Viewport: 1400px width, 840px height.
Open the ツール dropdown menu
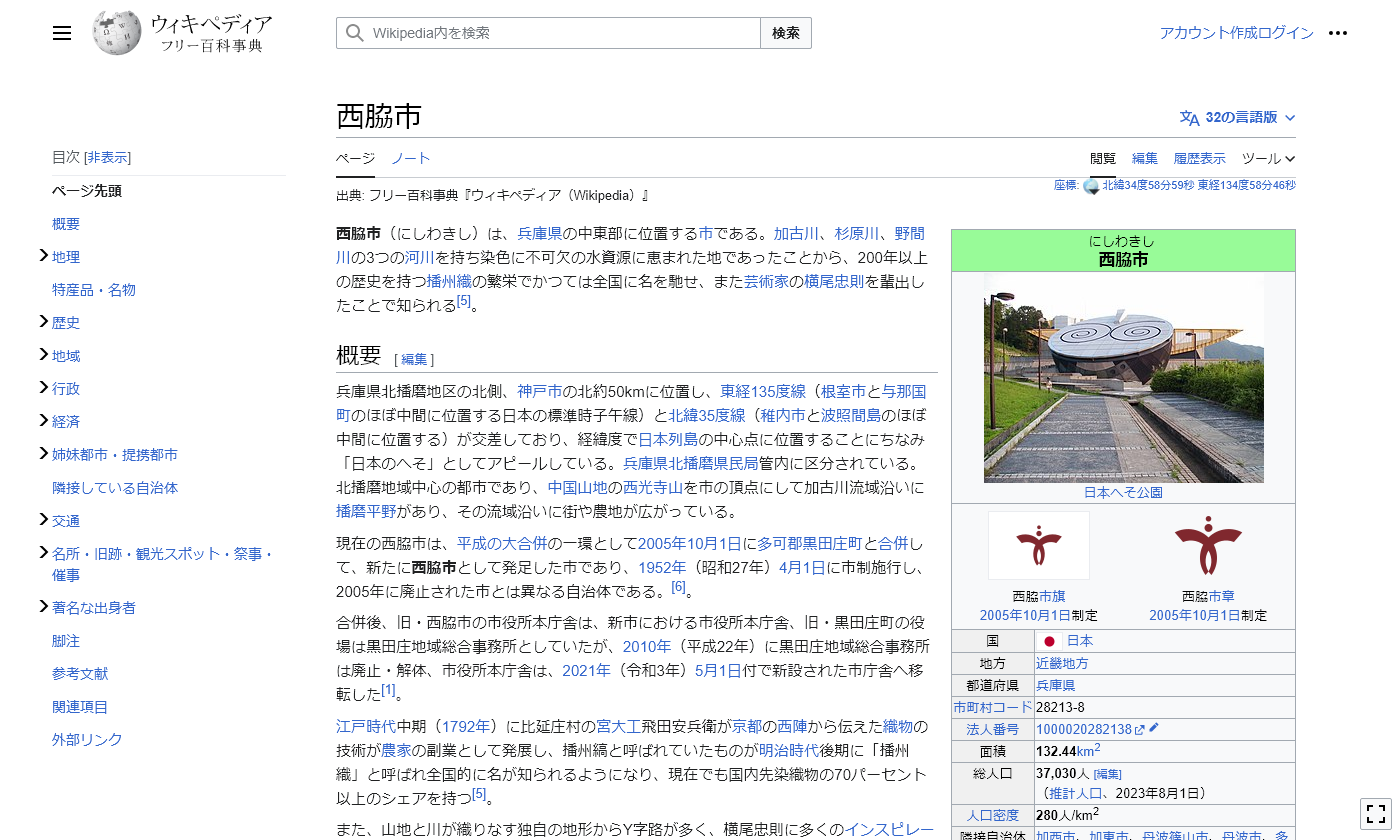(1268, 158)
